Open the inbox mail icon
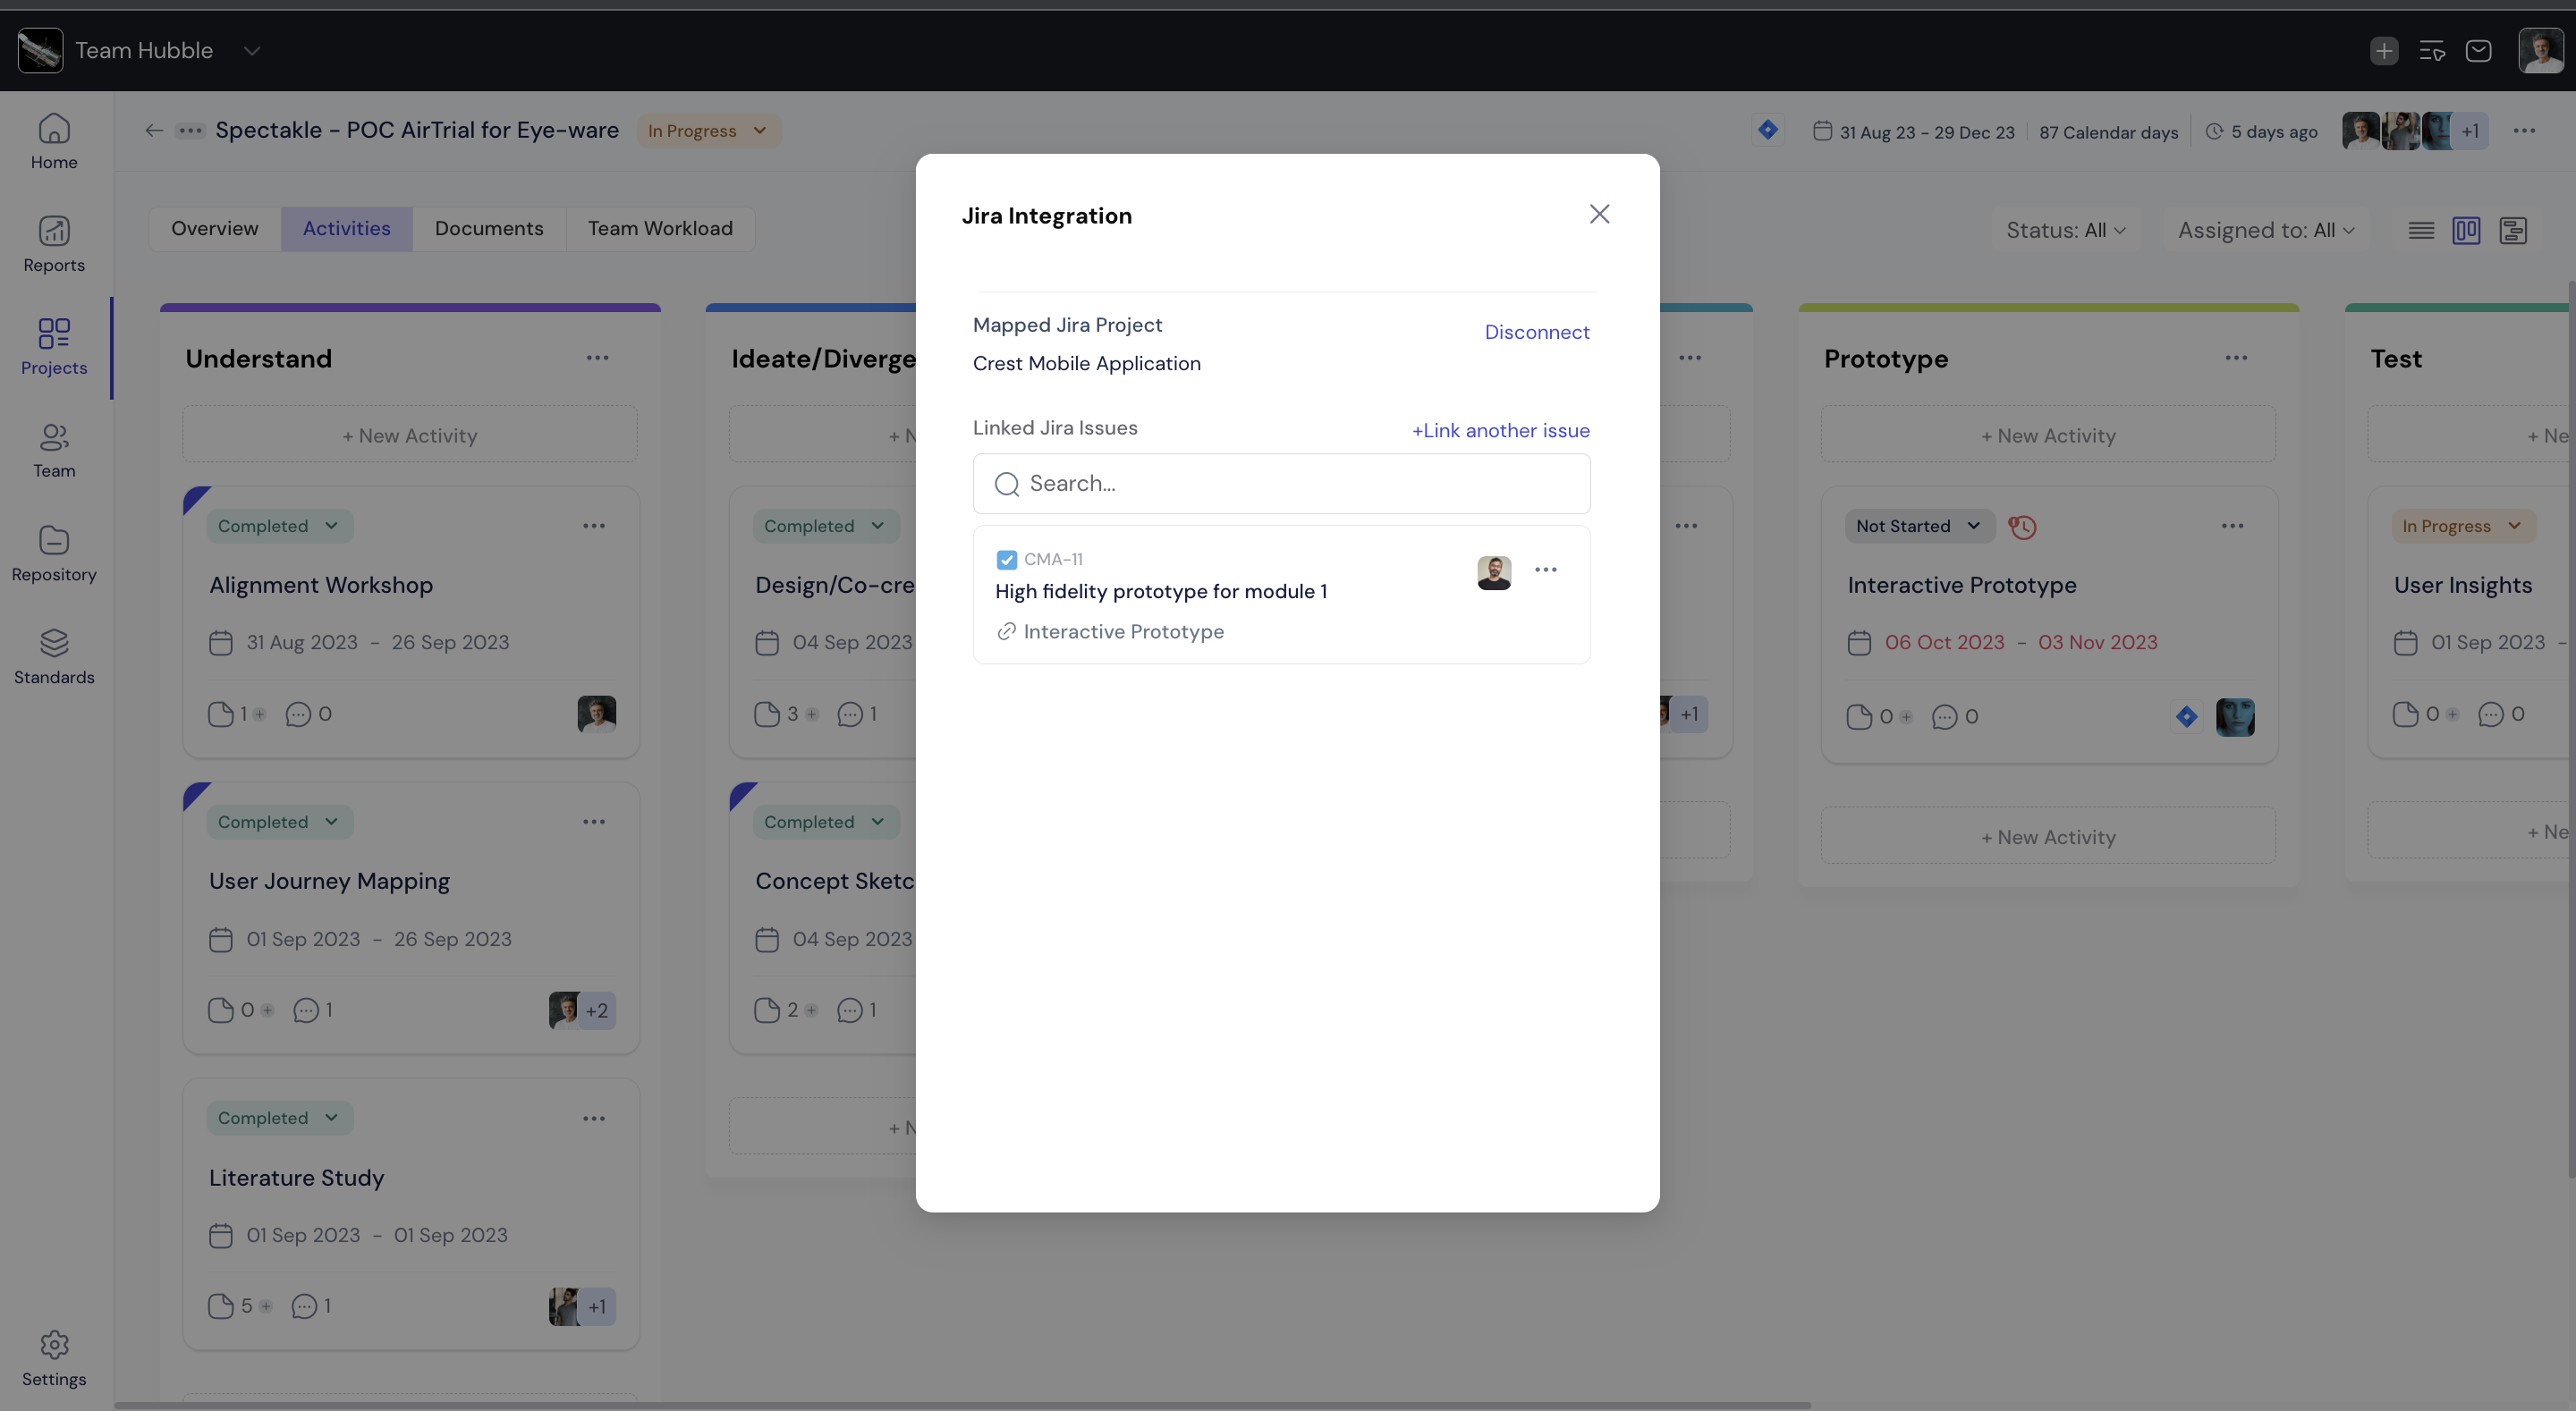This screenshot has height=1411, width=2576. [x=2478, y=51]
